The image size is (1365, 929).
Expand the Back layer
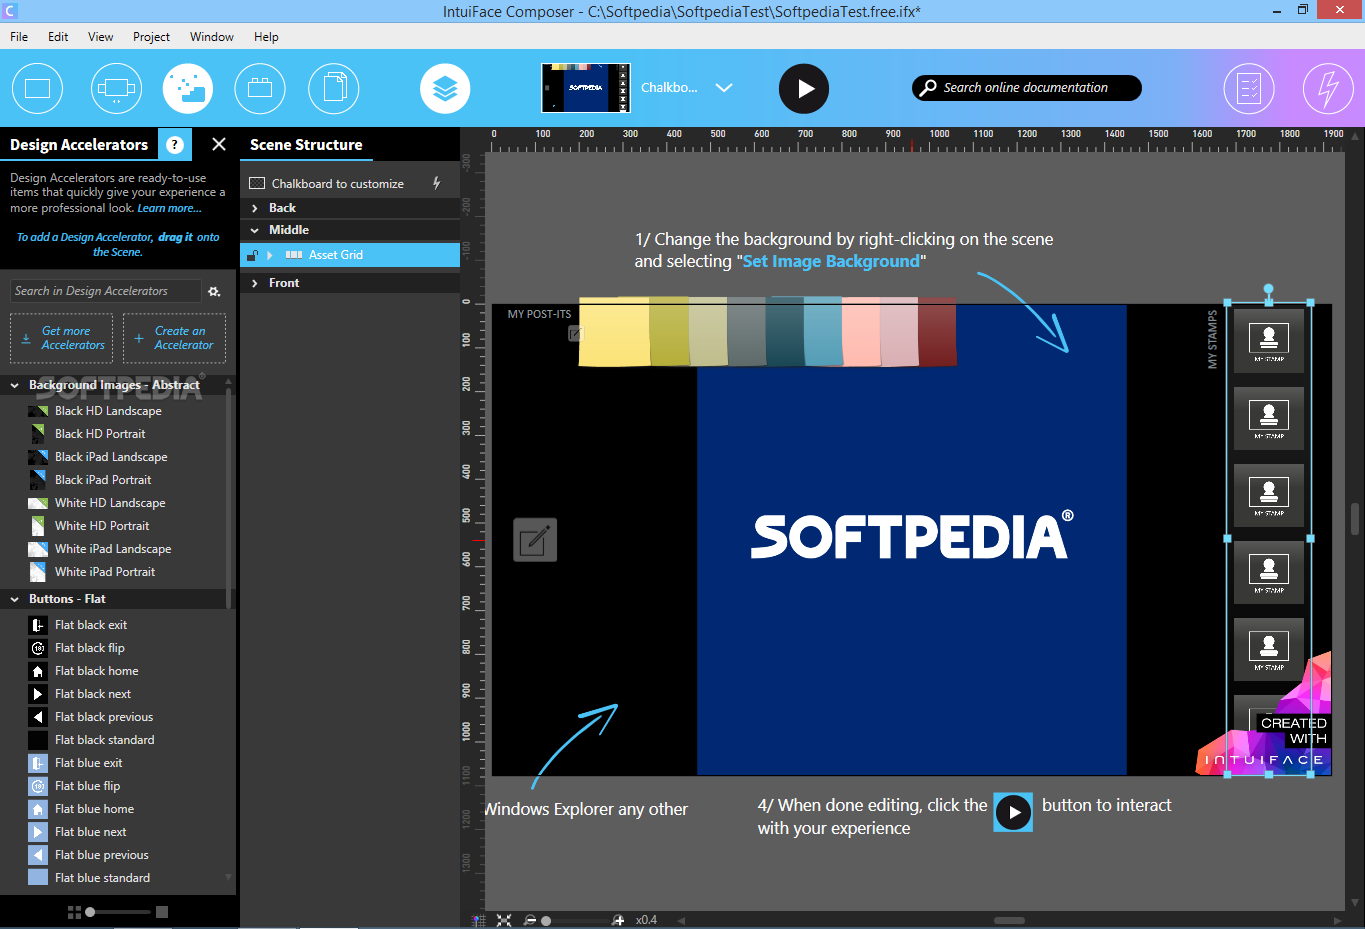[x=255, y=208]
